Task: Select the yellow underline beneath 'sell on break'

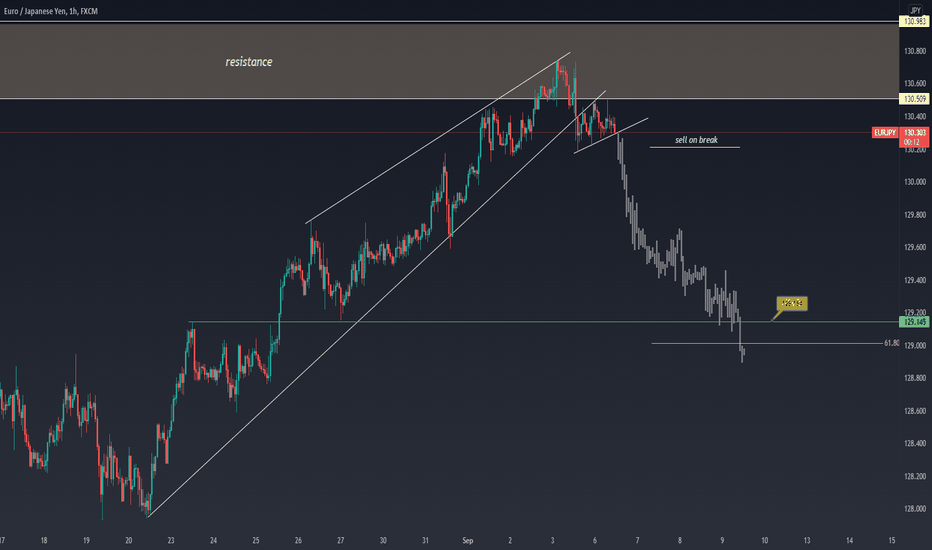Action: pos(695,147)
